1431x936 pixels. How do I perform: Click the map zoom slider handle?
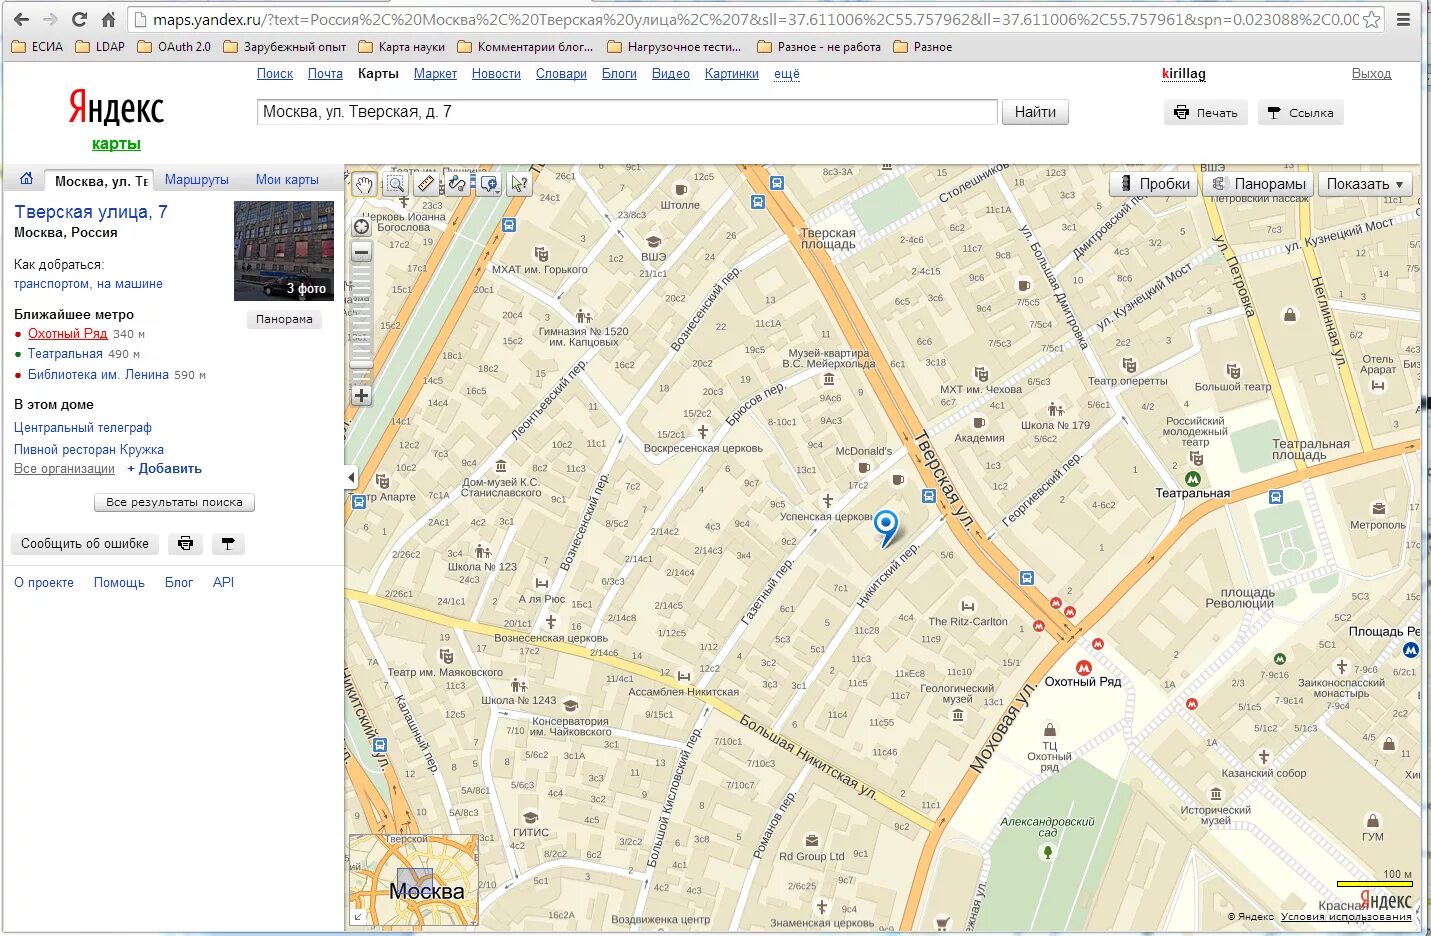tap(362, 364)
